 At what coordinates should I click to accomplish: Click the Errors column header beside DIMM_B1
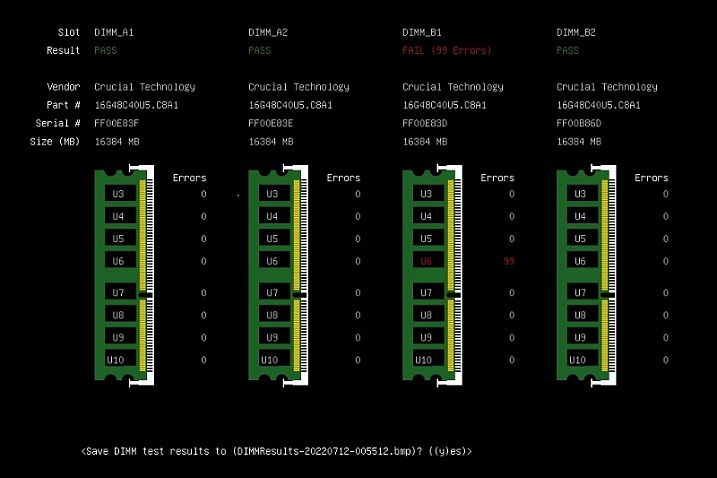(498, 177)
